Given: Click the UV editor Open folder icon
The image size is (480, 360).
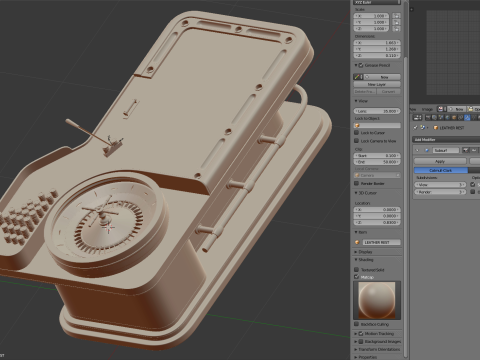Looking at the screenshot, I should (x=471, y=109).
